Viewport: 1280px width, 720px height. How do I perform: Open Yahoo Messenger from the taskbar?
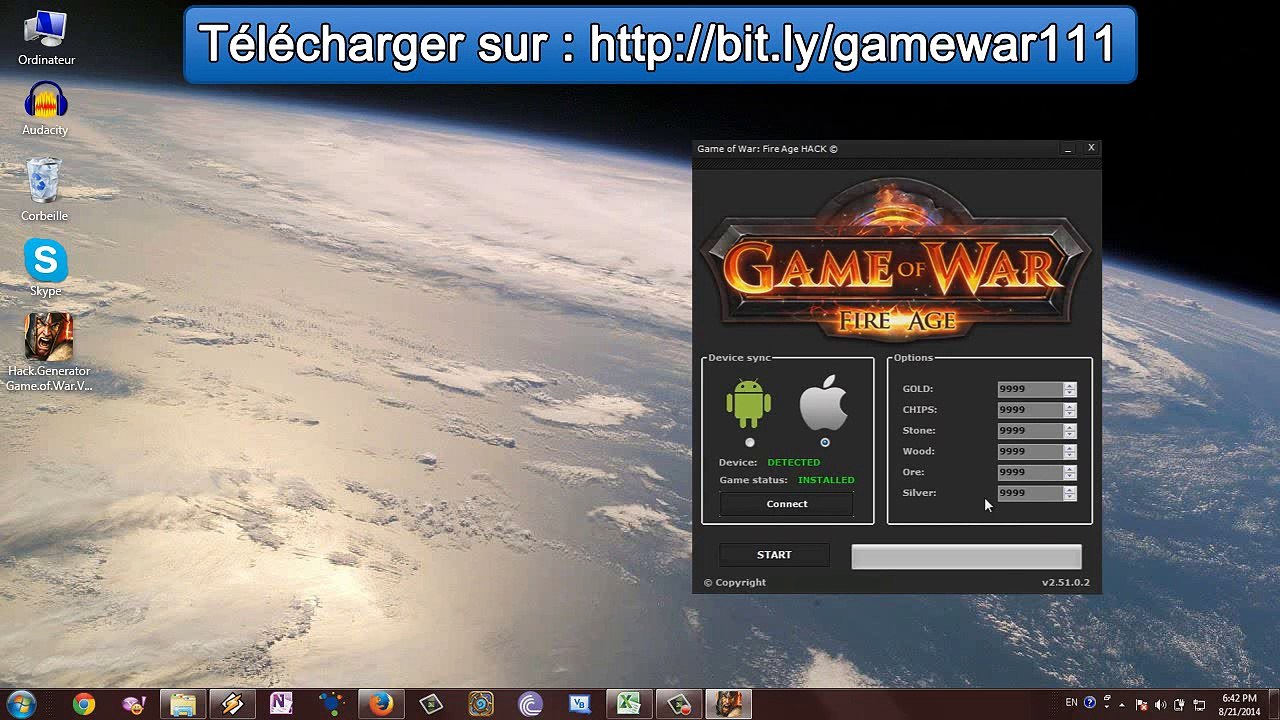tap(133, 705)
